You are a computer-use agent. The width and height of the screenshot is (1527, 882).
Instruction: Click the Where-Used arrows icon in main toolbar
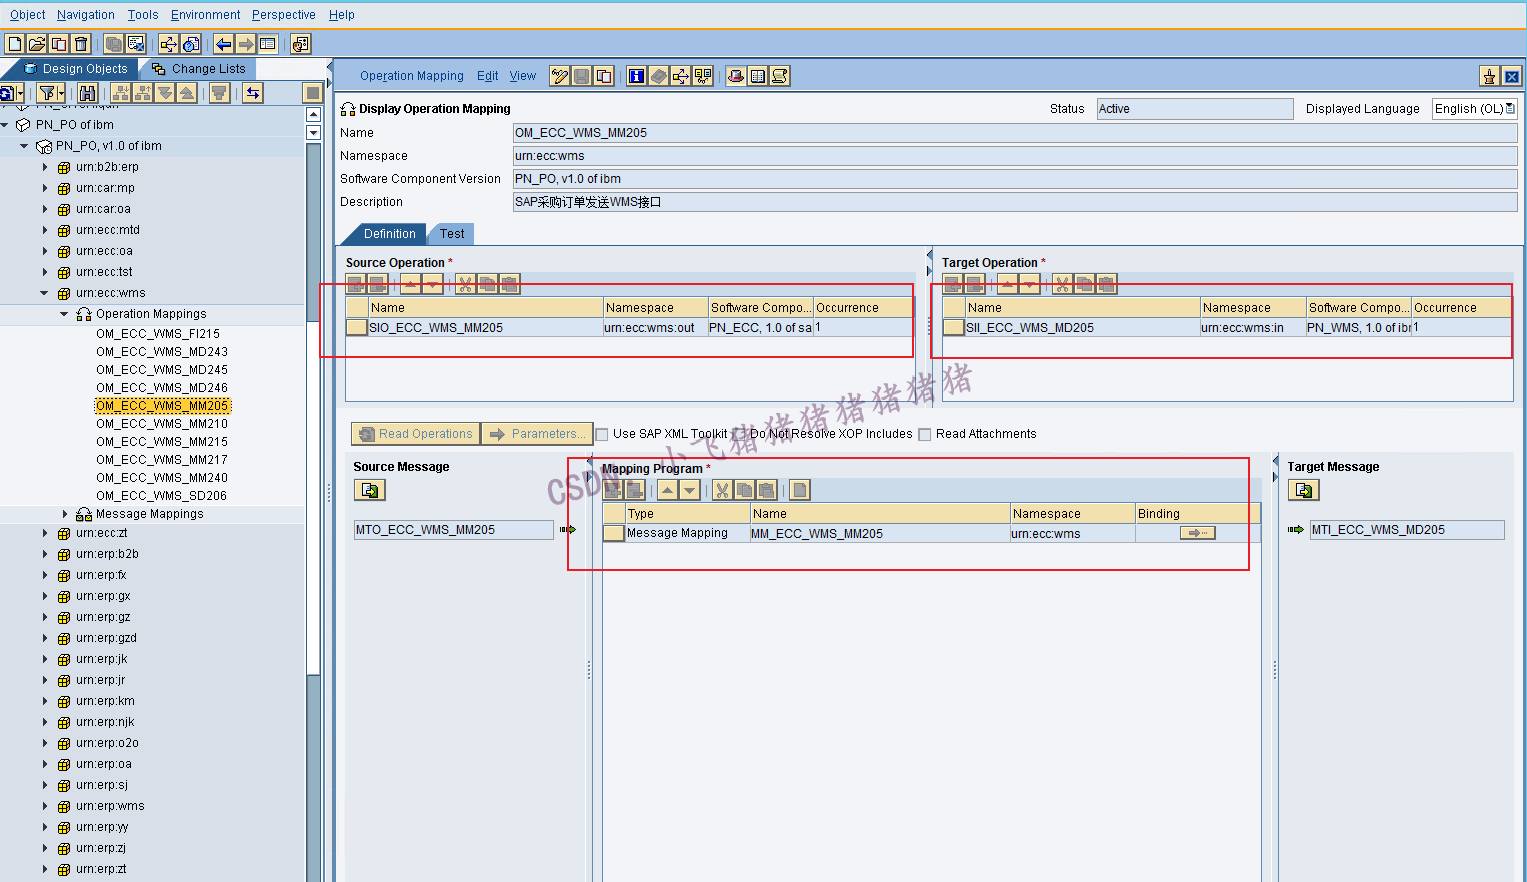coord(168,44)
